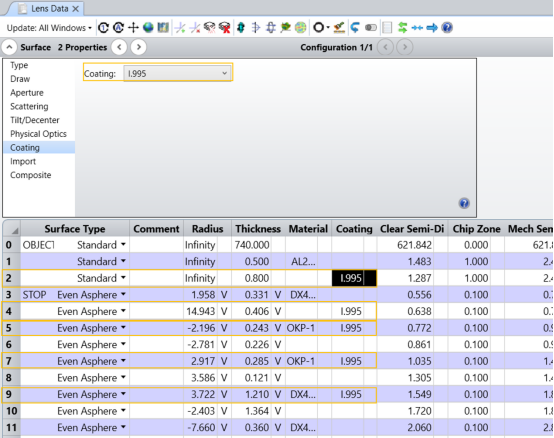The height and width of the screenshot is (438, 554).
Task: Click the circled A refresh icon
Action: [x=118, y=28]
